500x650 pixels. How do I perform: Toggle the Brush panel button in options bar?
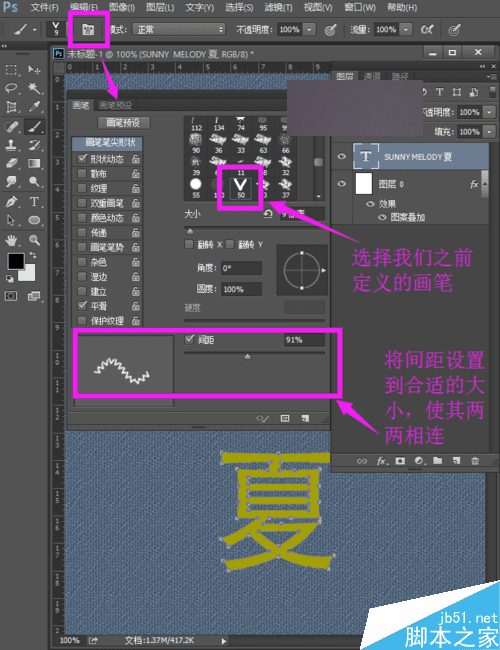coord(88,29)
